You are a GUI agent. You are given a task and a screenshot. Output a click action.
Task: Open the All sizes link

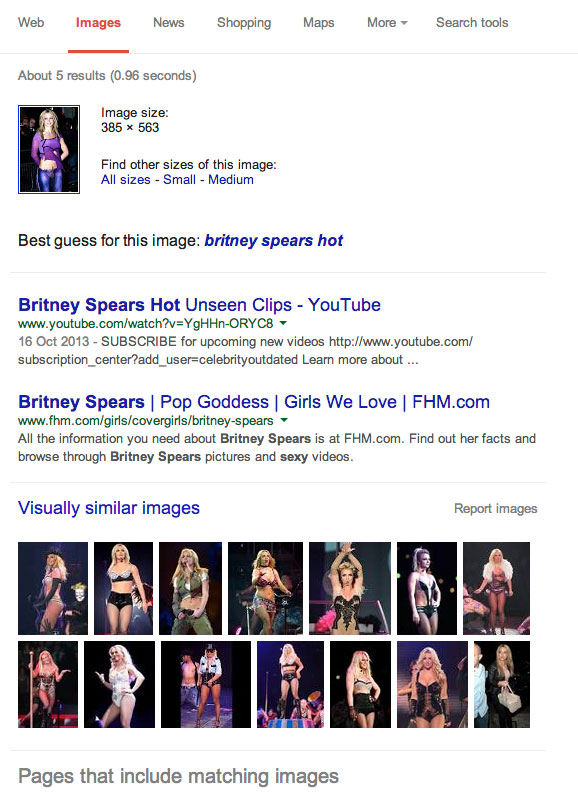(125, 180)
